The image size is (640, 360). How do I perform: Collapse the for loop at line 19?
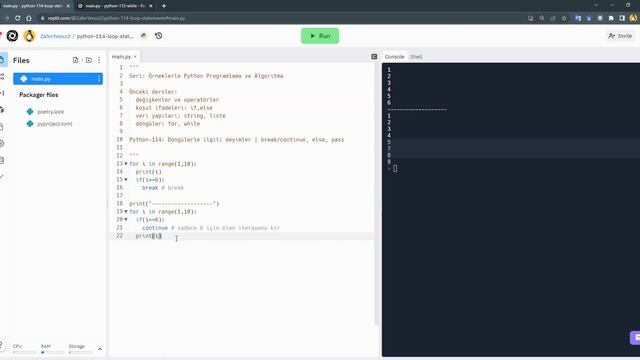point(126,211)
